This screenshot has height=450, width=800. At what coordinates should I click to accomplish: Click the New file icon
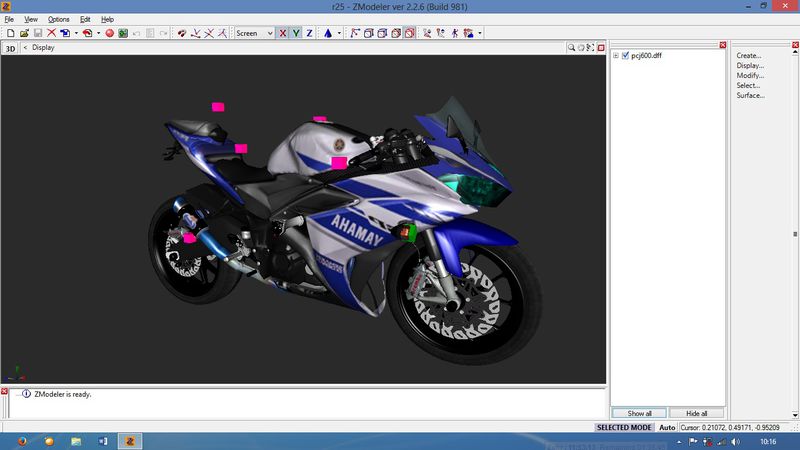pyautogui.click(x=11, y=33)
